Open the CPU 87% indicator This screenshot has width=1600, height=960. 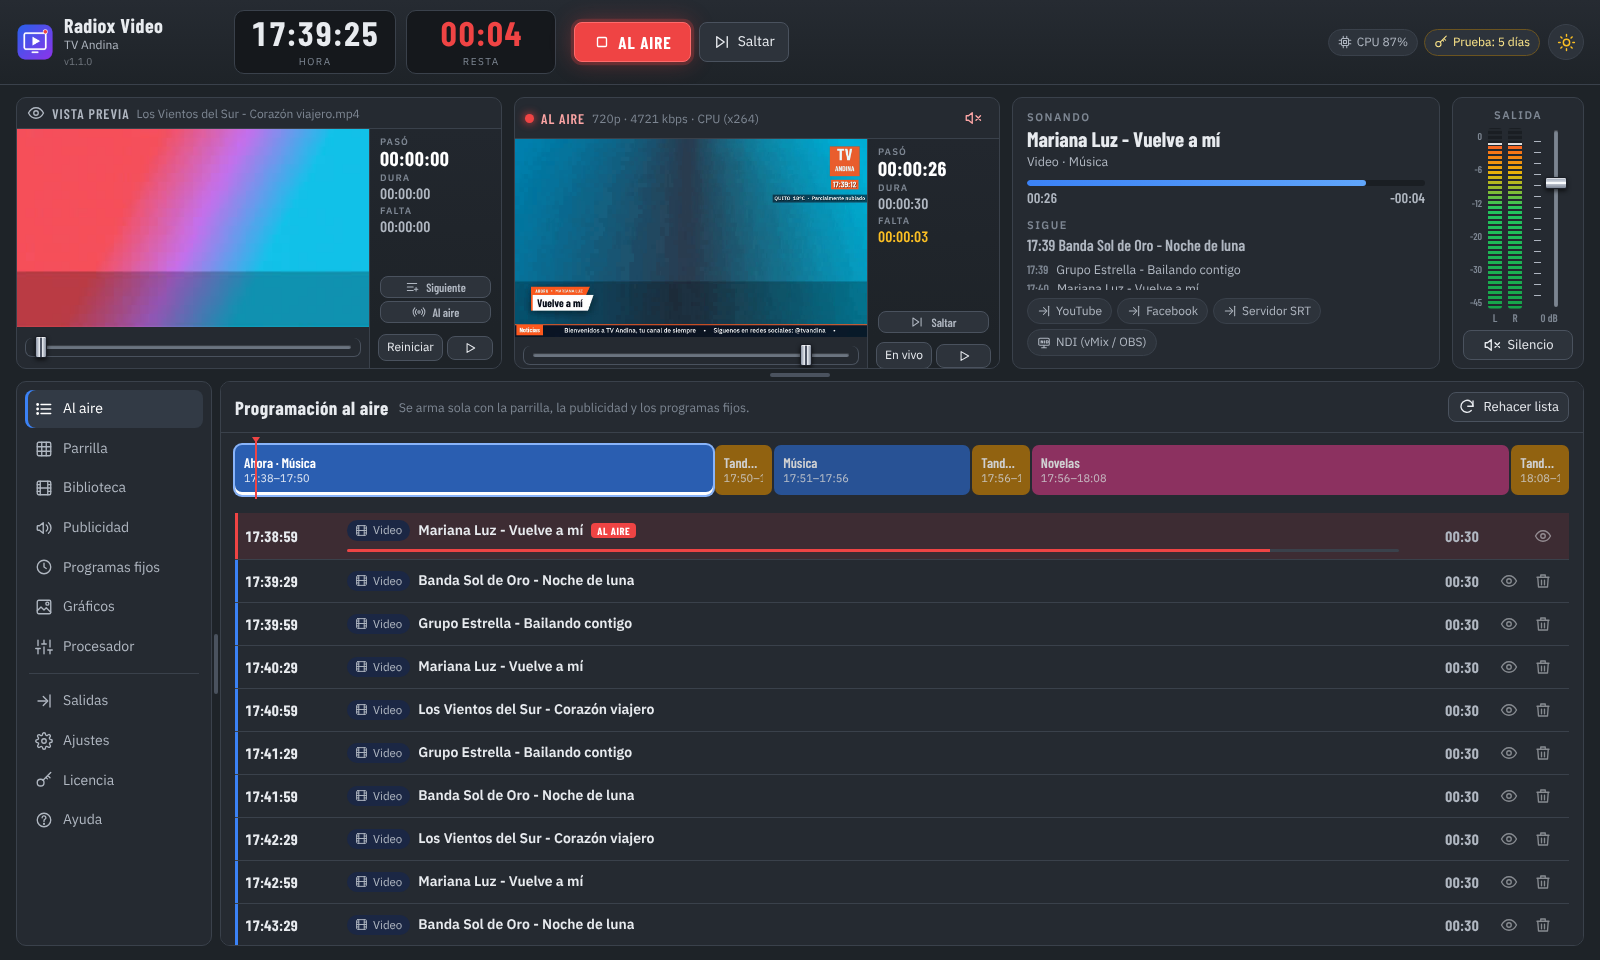[1373, 42]
